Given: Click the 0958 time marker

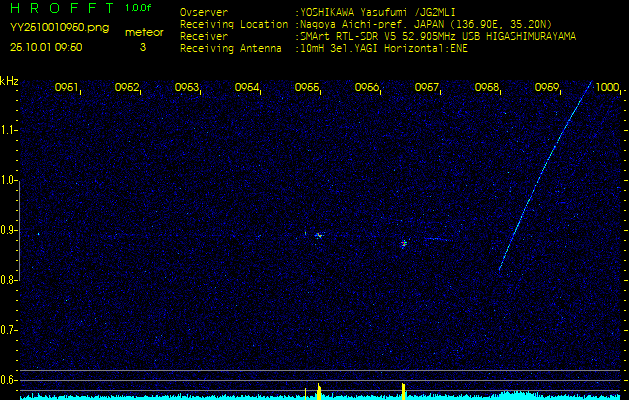Looking at the screenshot, I should (x=486, y=87).
